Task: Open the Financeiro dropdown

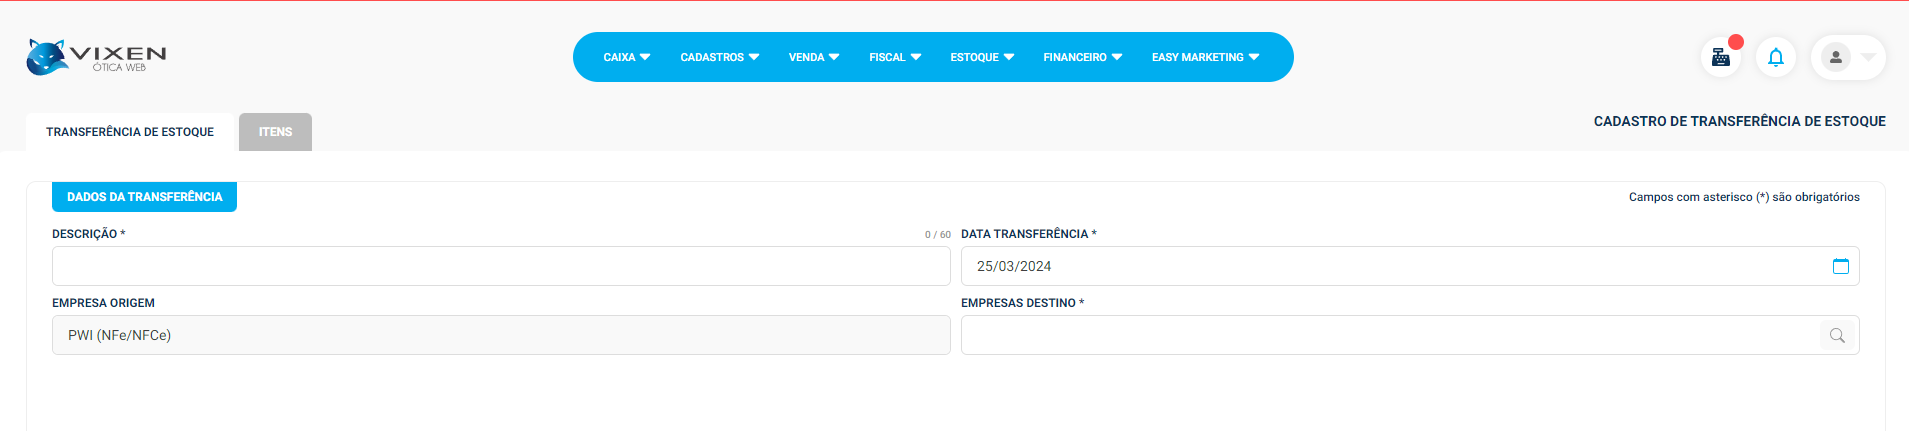Action: pos(1082,57)
